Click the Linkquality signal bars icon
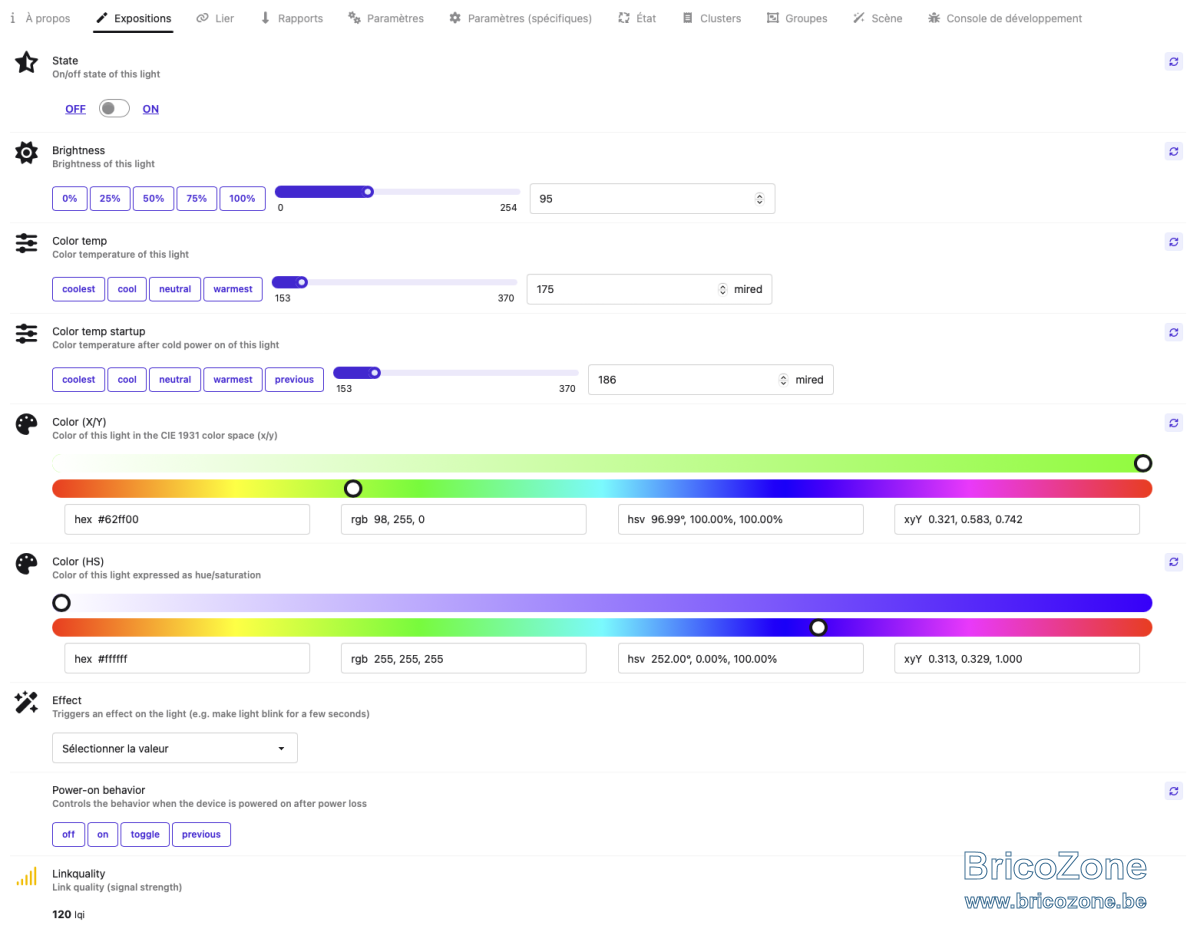1200x945 pixels. pyautogui.click(x=27, y=876)
